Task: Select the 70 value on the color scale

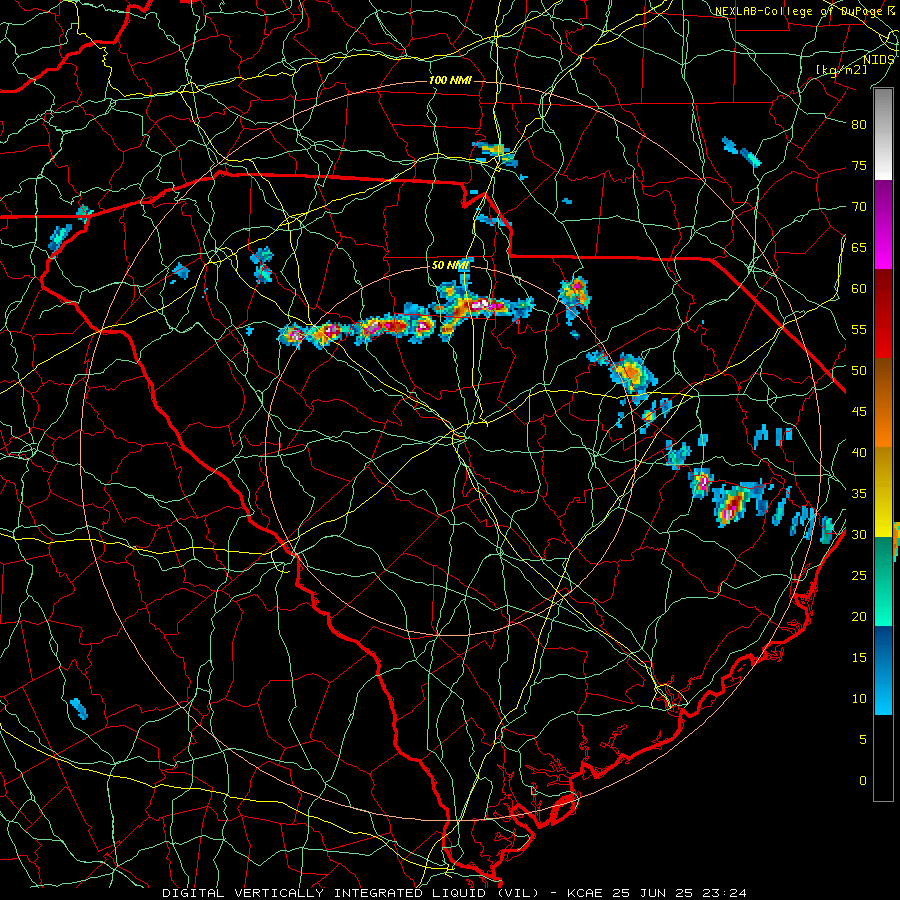Action: (859, 207)
